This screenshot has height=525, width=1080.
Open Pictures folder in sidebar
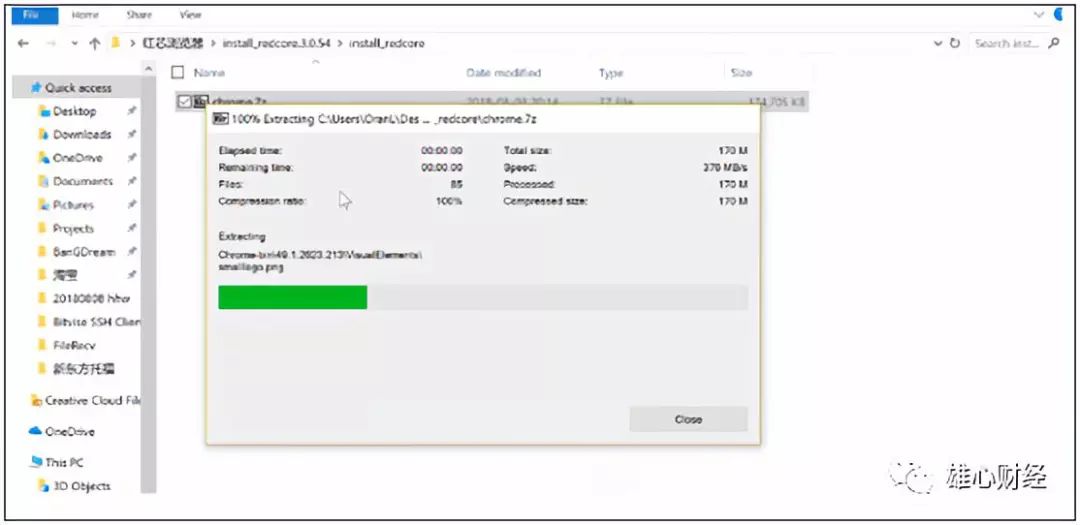73,205
